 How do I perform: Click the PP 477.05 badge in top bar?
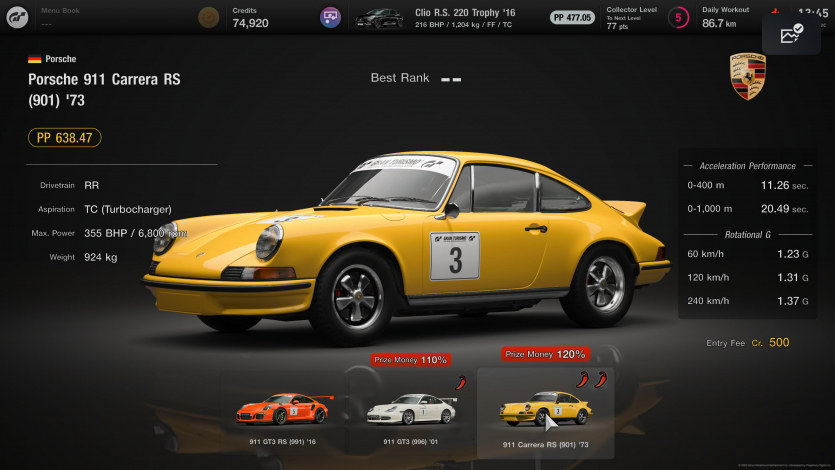point(572,17)
